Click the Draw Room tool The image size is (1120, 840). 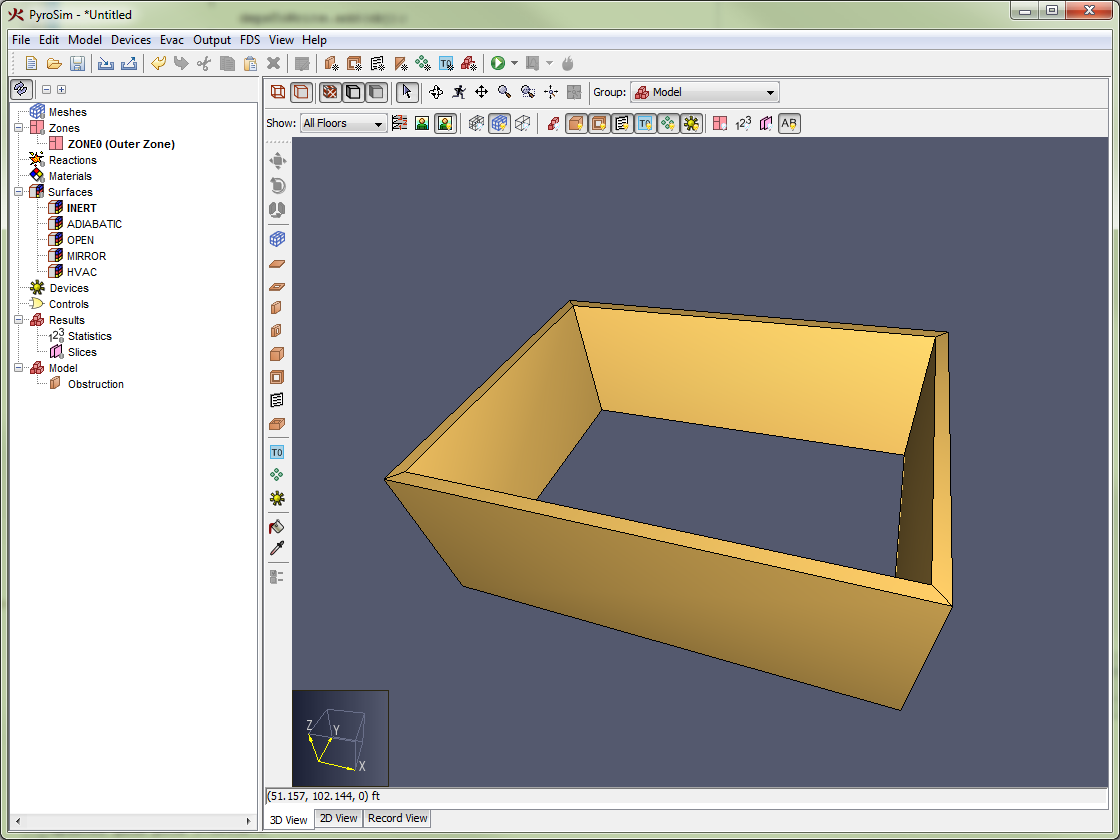pyautogui.click(x=277, y=424)
